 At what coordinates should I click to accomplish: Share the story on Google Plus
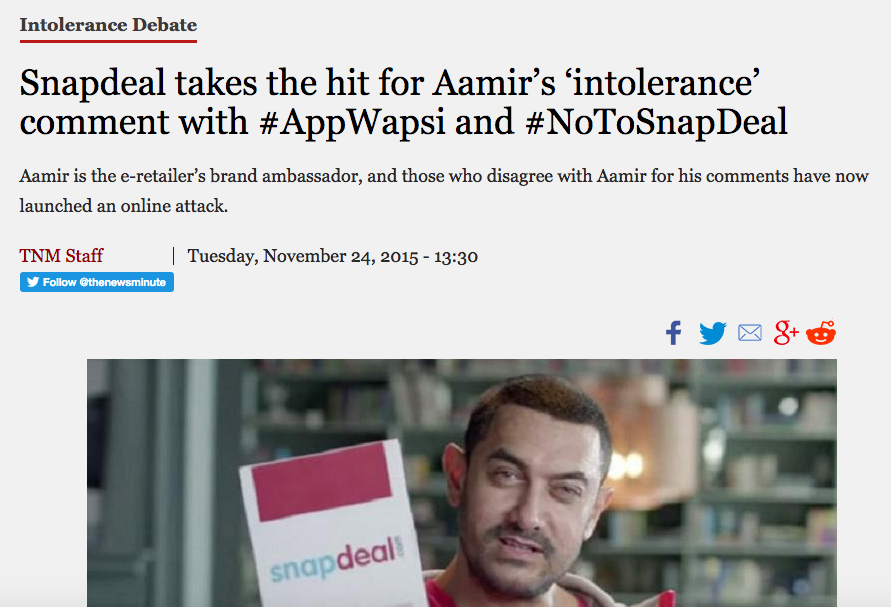[786, 332]
